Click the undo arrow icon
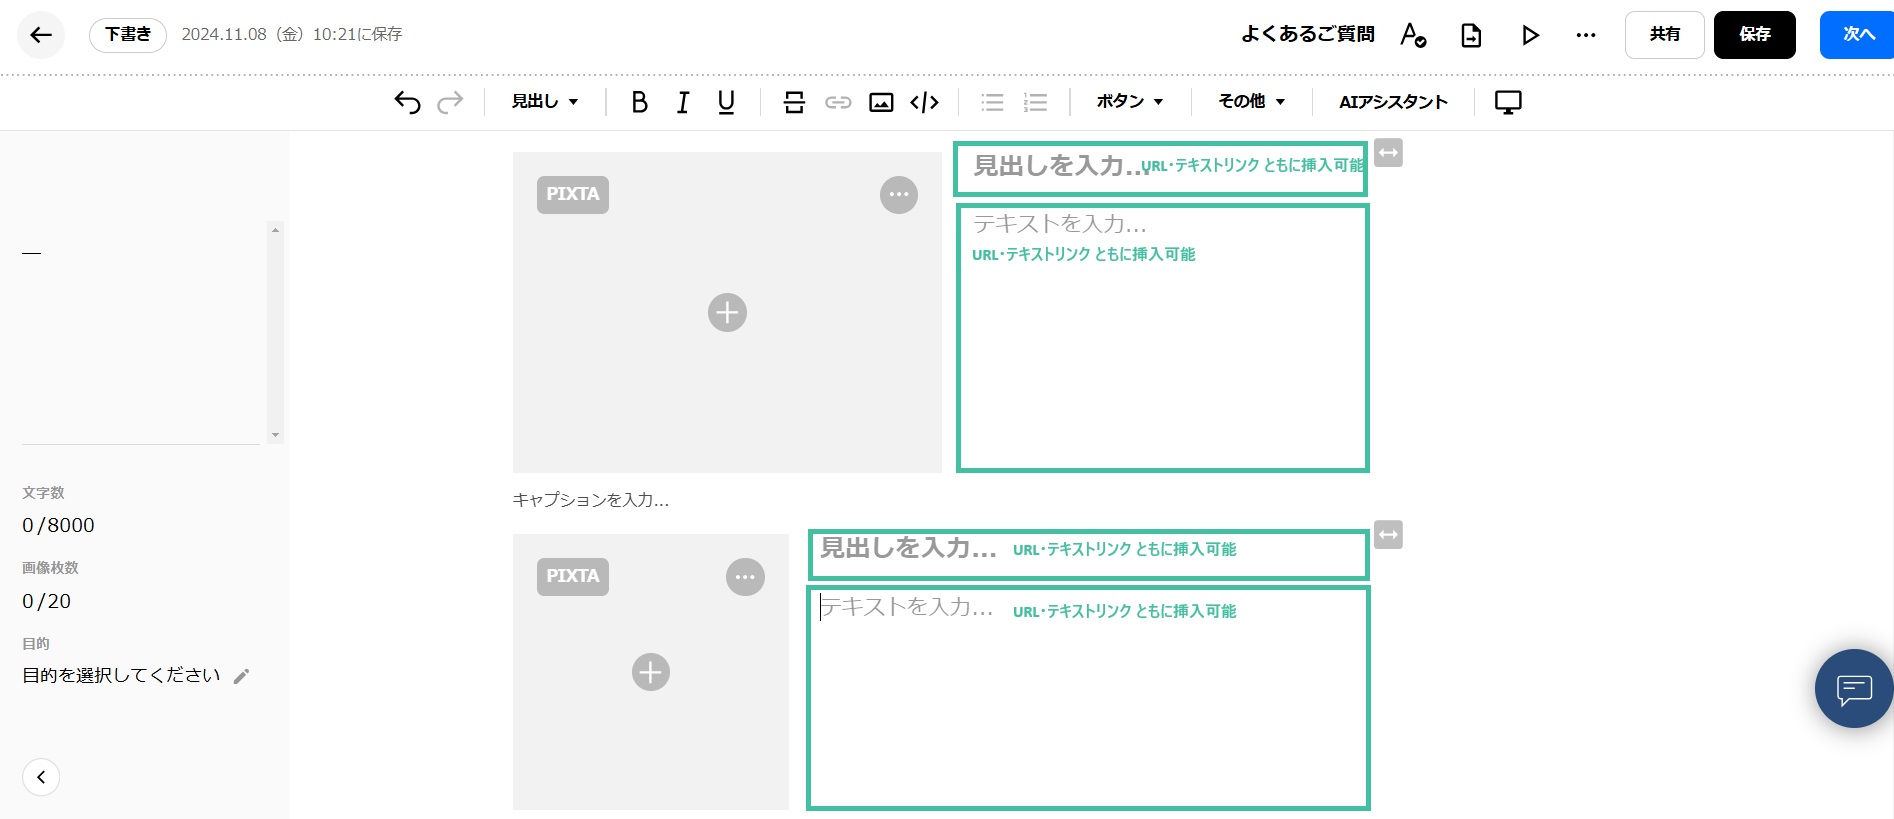This screenshot has width=1894, height=819. (x=407, y=102)
